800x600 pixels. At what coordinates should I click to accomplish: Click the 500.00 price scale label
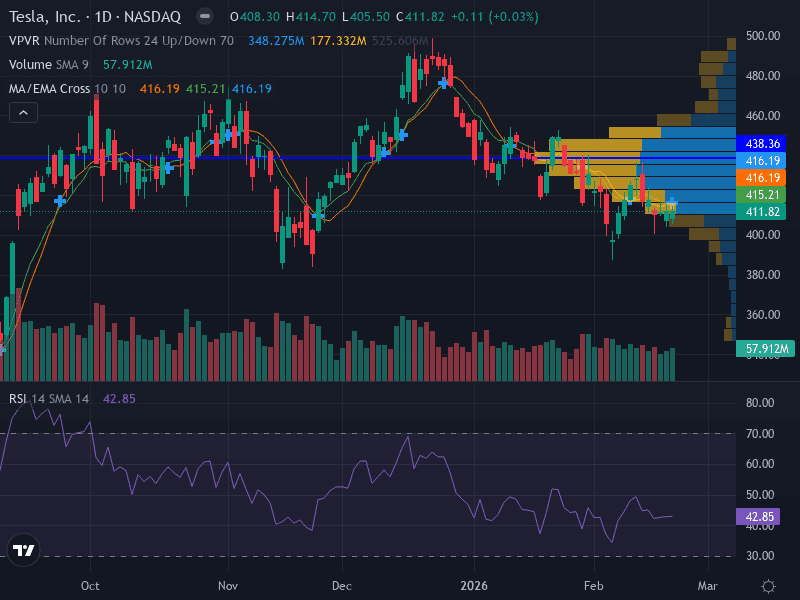coord(763,36)
